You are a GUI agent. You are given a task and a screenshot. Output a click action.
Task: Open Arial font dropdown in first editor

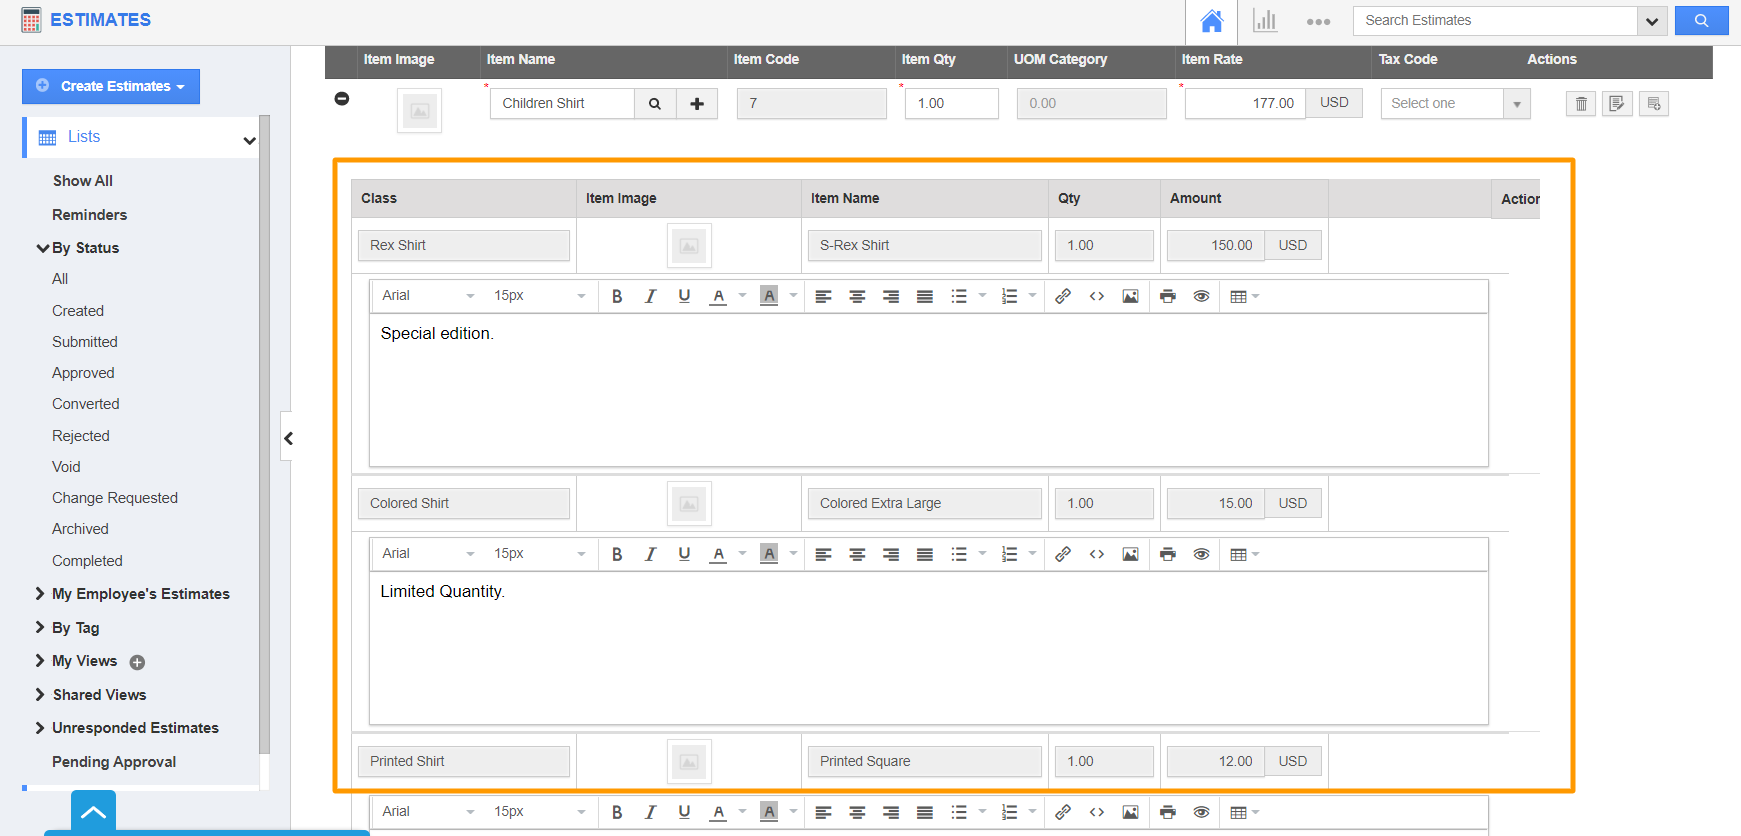click(x=427, y=296)
